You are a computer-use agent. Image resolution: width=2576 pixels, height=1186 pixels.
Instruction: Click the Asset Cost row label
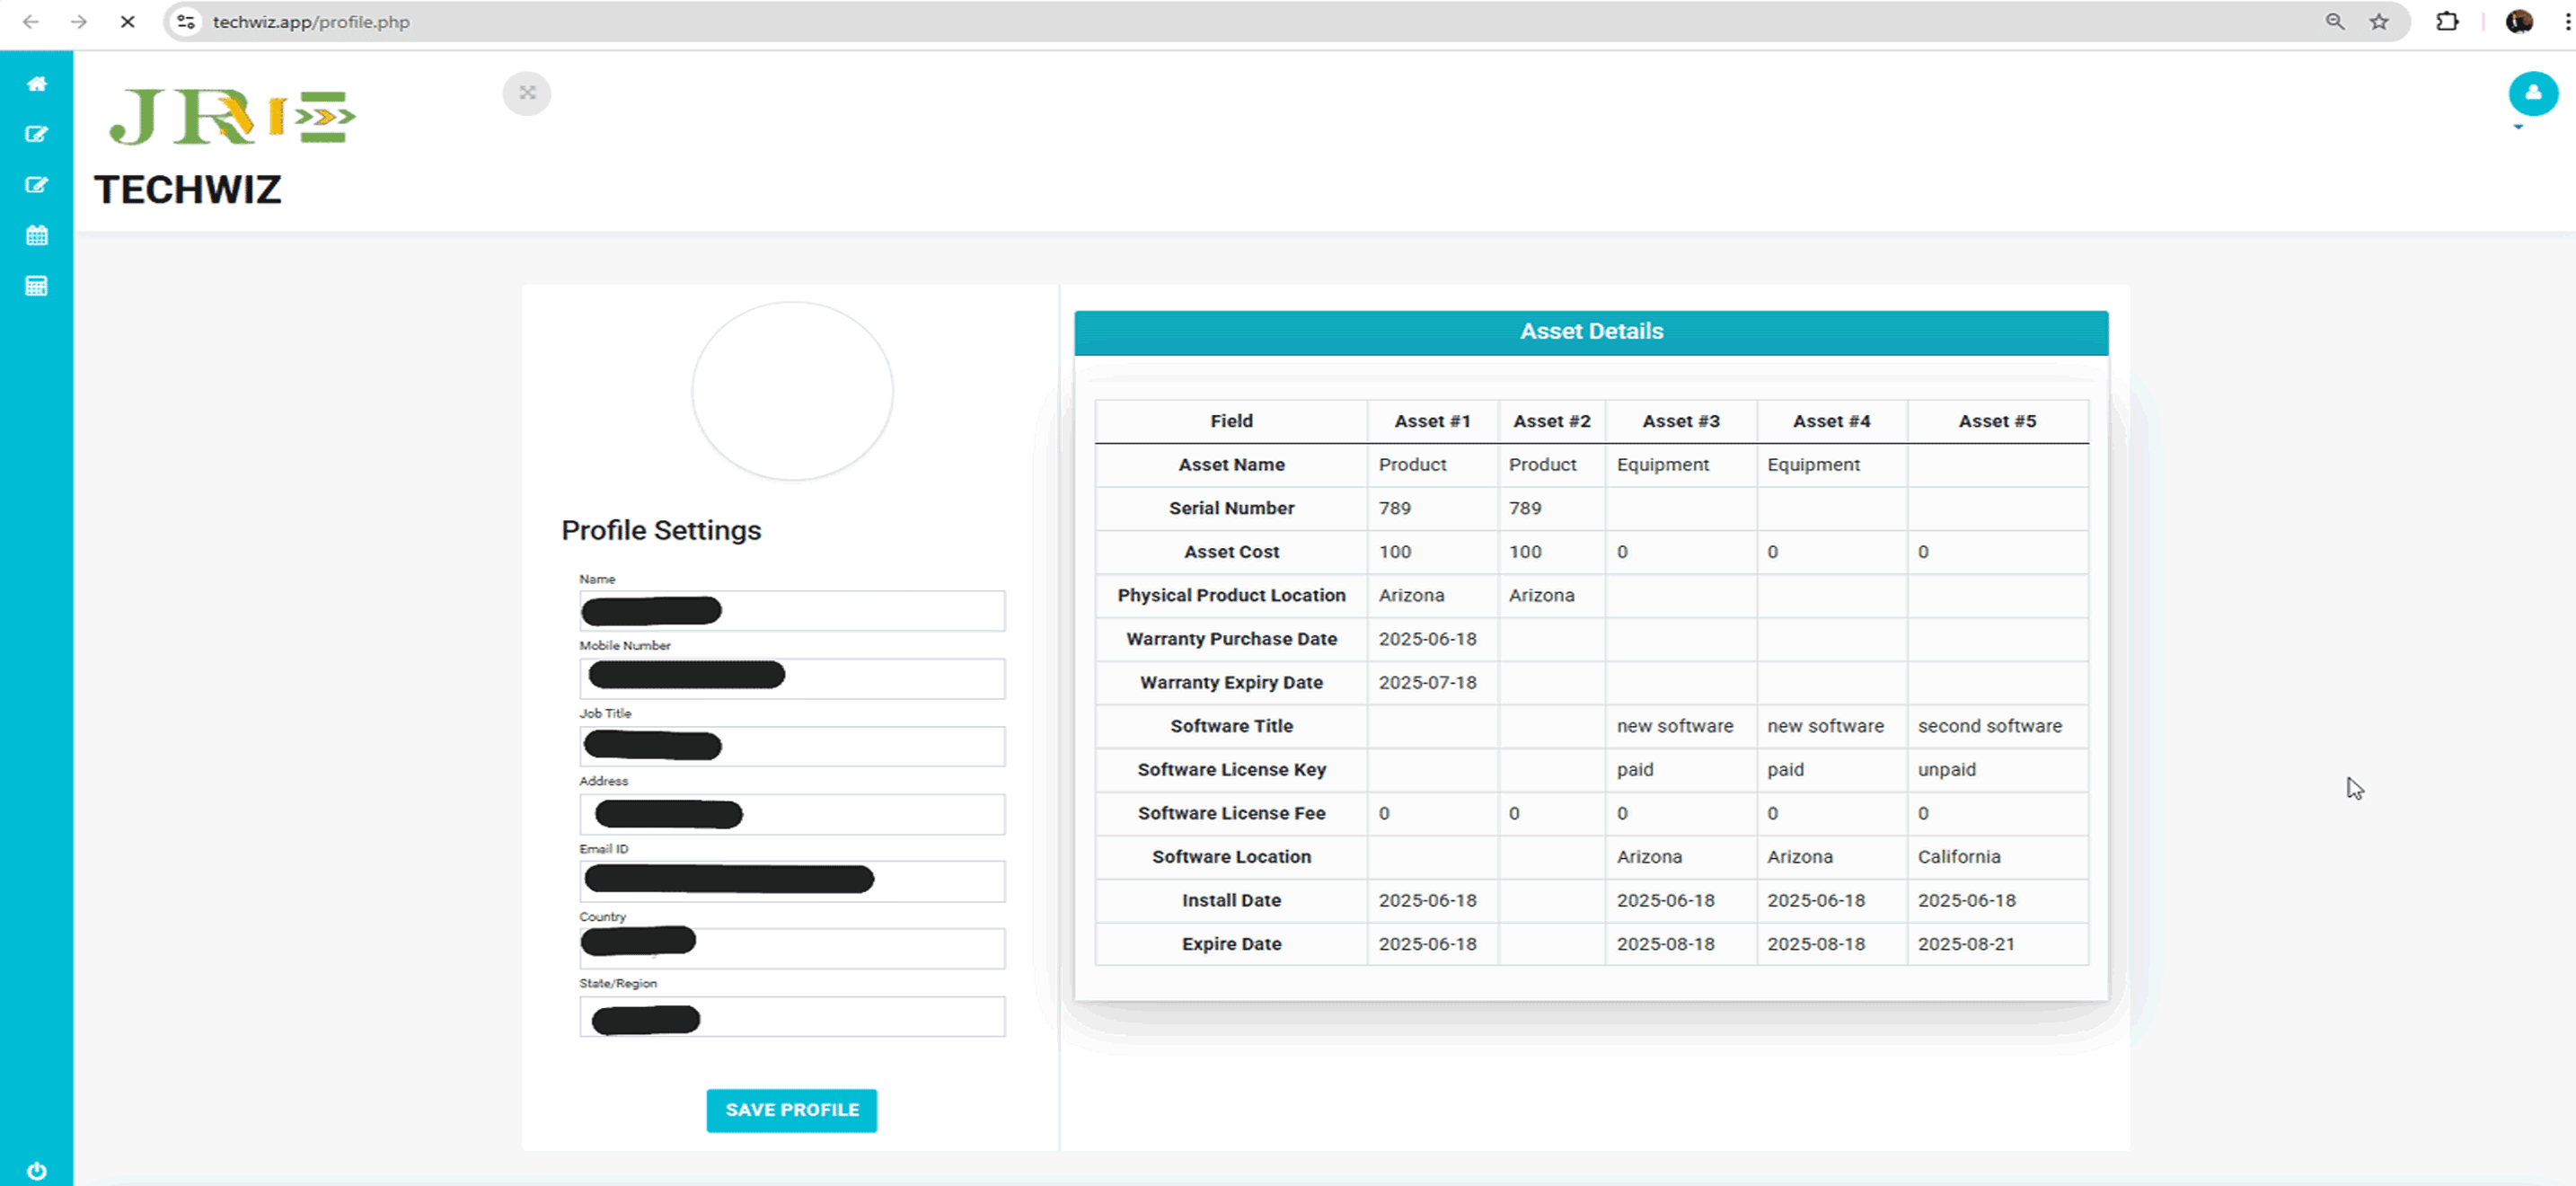click(1231, 552)
